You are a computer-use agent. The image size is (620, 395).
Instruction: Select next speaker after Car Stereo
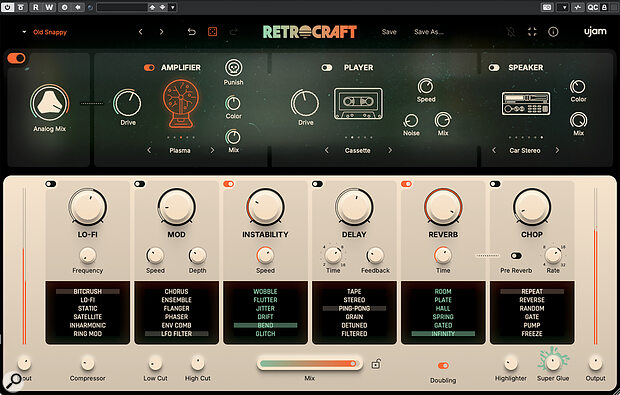pos(557,150)
